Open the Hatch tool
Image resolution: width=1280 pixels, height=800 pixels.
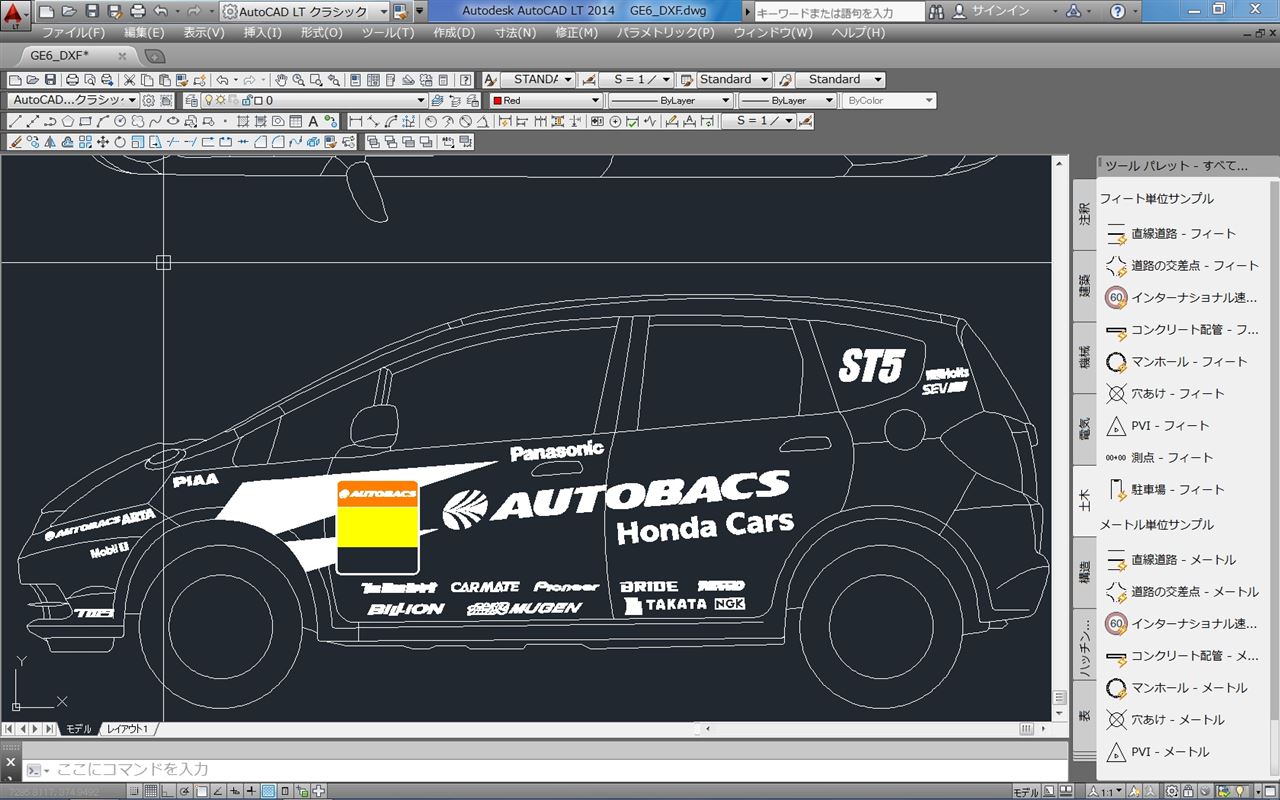(243, 121)
